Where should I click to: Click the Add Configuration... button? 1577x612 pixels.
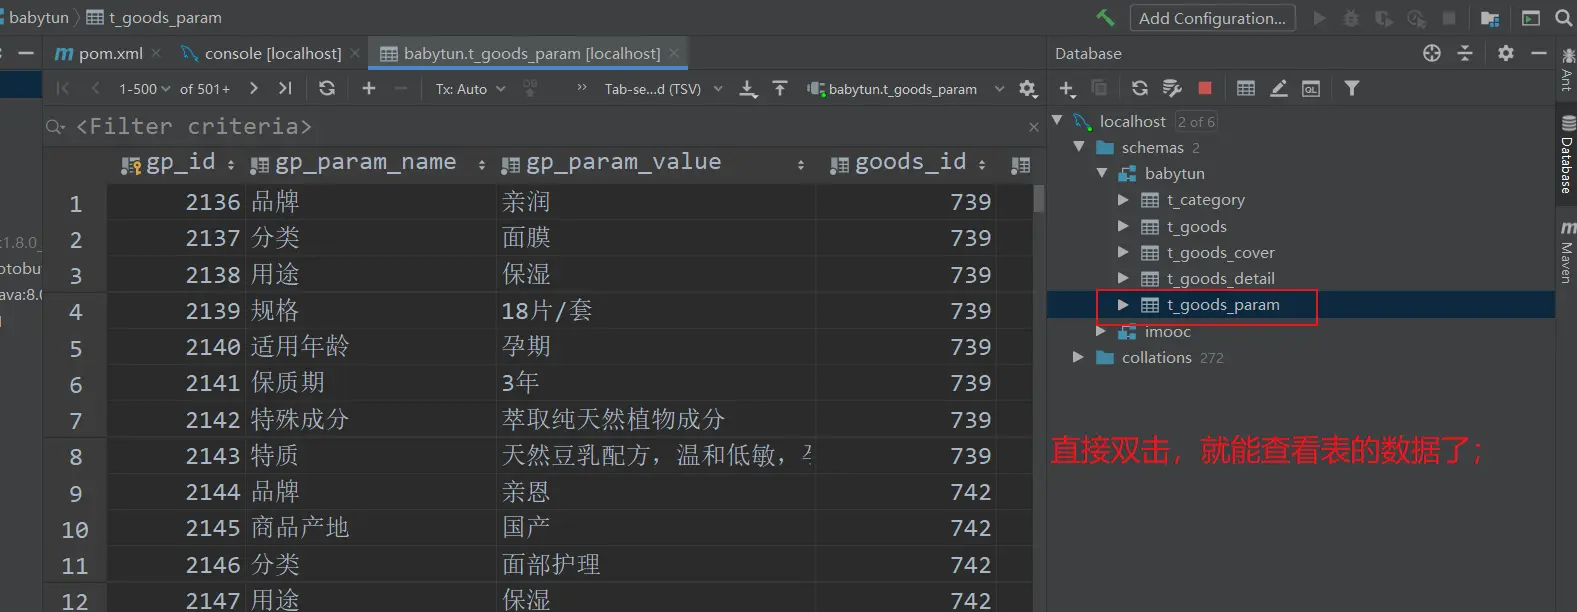coord(1212,18)
